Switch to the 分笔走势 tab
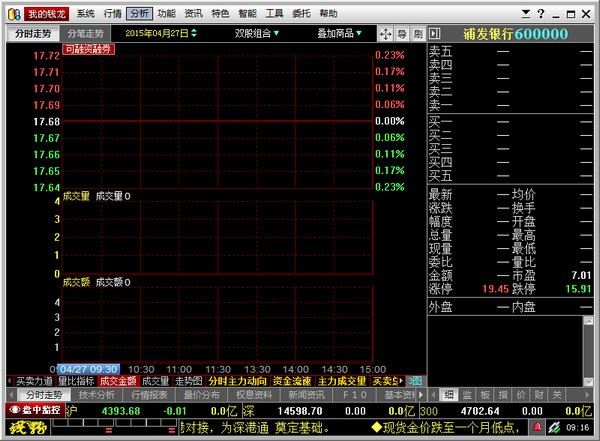Viewport: 600px width, 441px height. pyautogui.click(x=86, y=34)
